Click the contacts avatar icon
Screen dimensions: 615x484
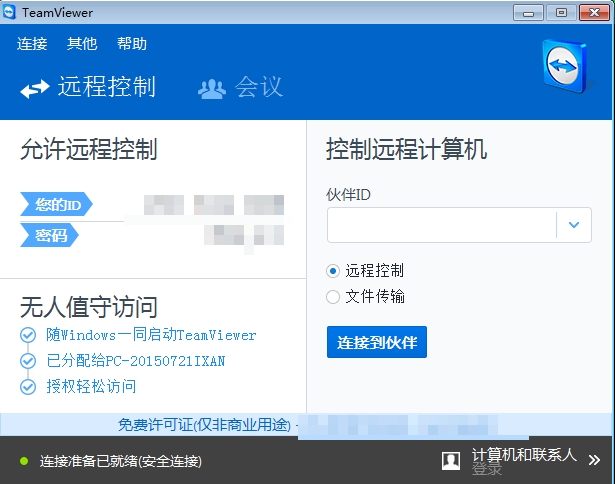coord(451,460)
